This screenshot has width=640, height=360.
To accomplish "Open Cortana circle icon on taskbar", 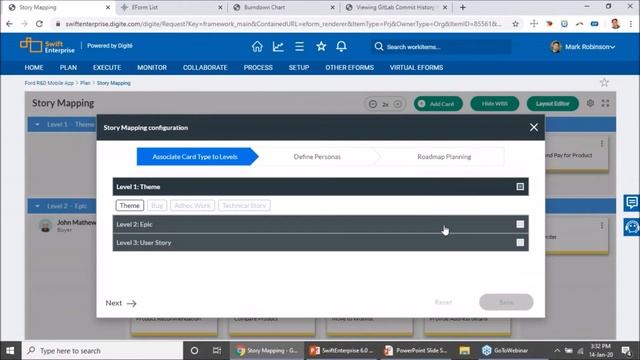I will click(x=194, y=351).
